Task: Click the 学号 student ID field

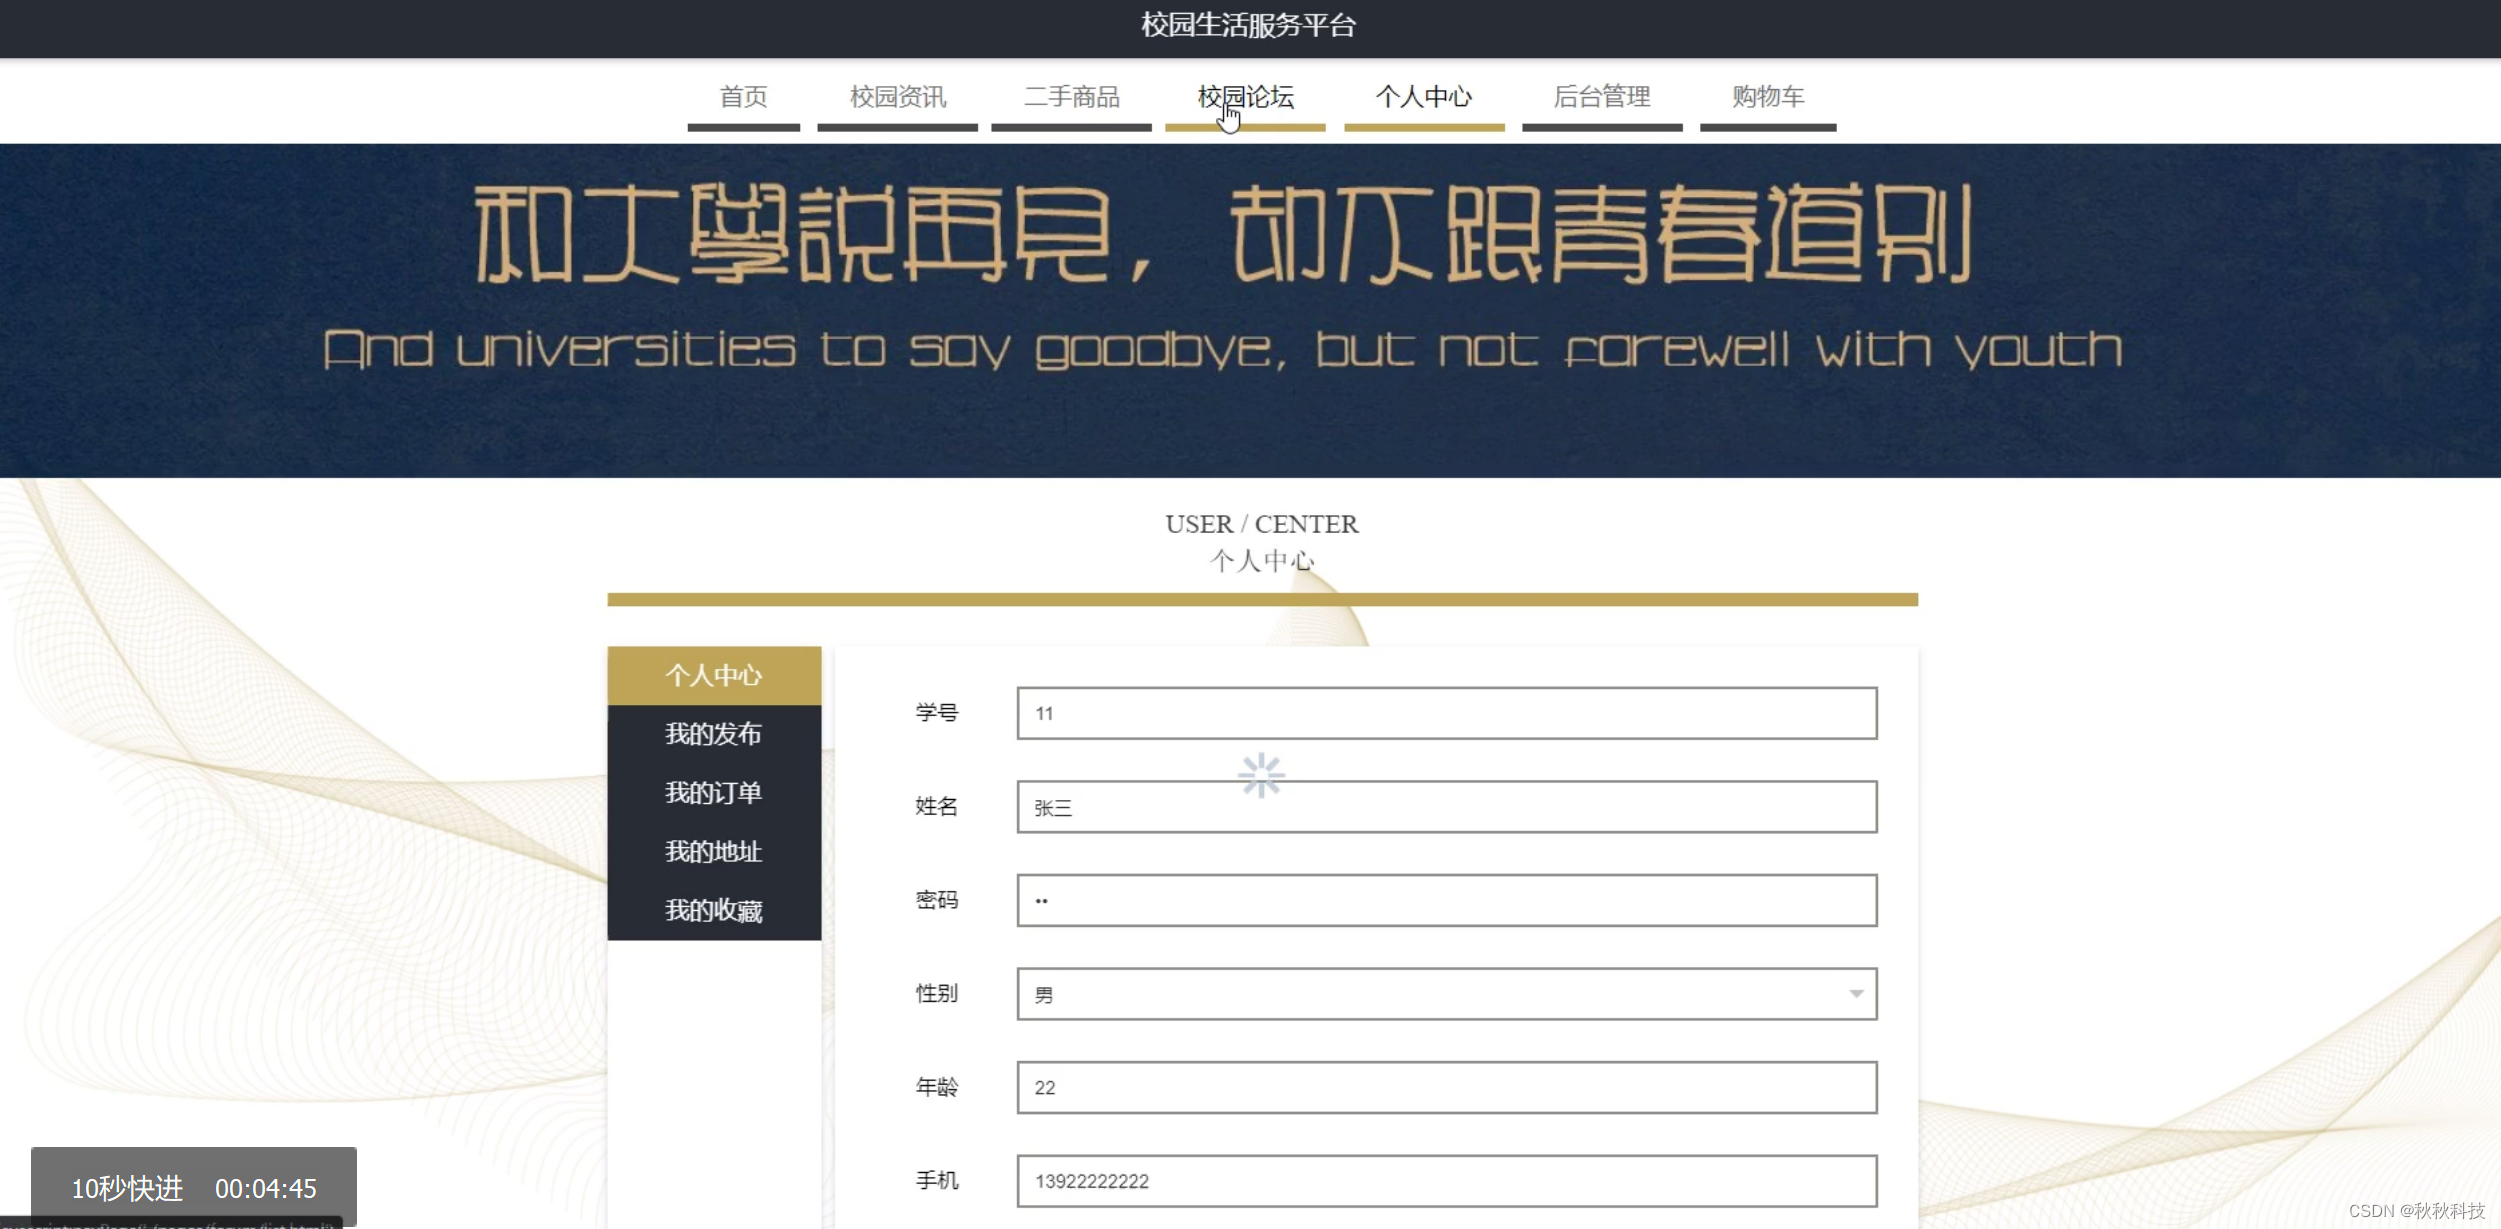Action: (x=1445, y=713)
